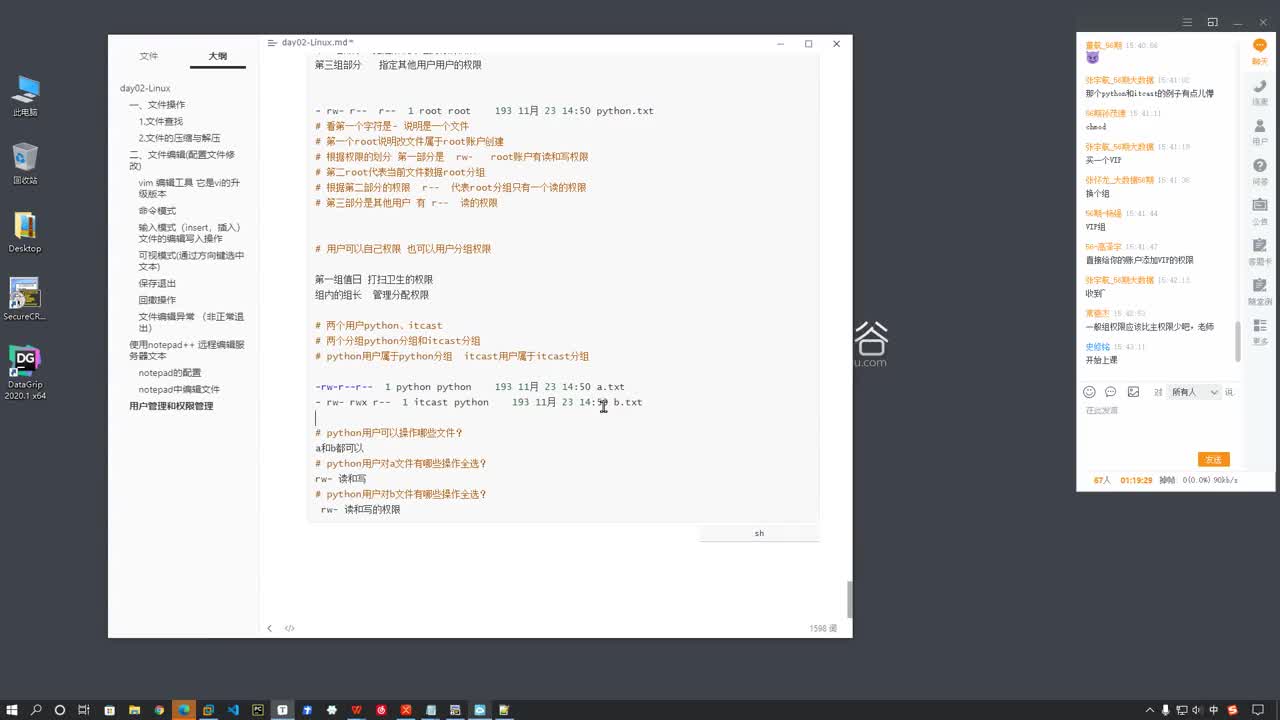Click the sh language label of code block
The image size is (1280, 720).
click(759, 533)
